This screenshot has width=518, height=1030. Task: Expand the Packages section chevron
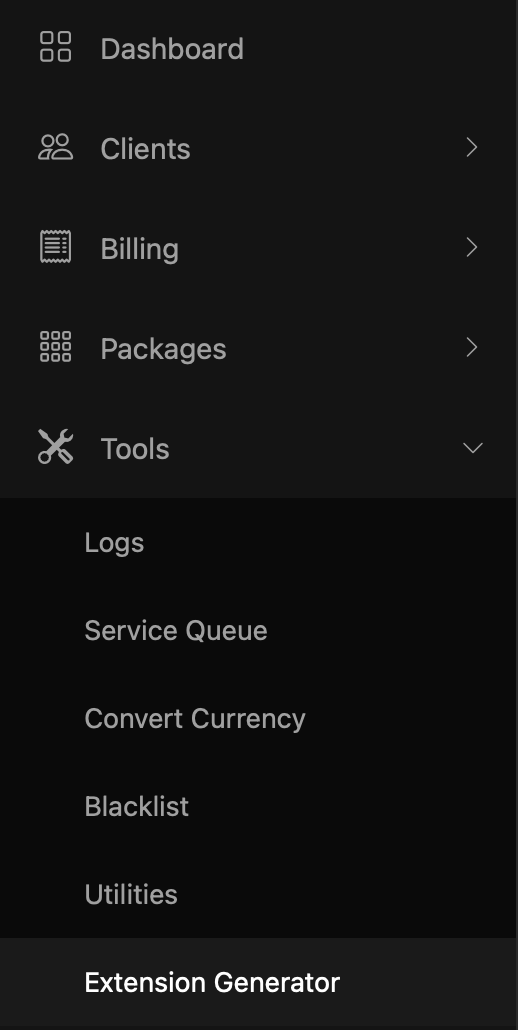click(x=471, y=347)
